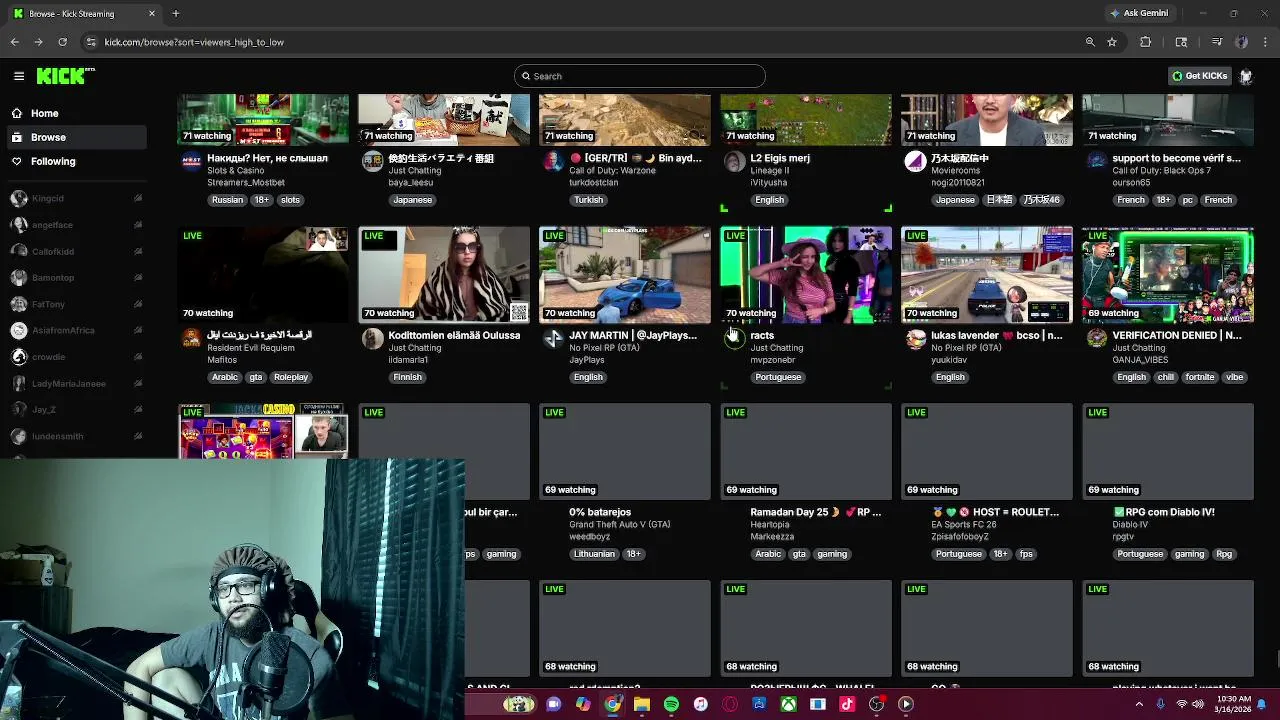The height and width of the screenshot is (720, 1280).
Task: Open File Explorer from the taskbar
Action: click(642, 704)
